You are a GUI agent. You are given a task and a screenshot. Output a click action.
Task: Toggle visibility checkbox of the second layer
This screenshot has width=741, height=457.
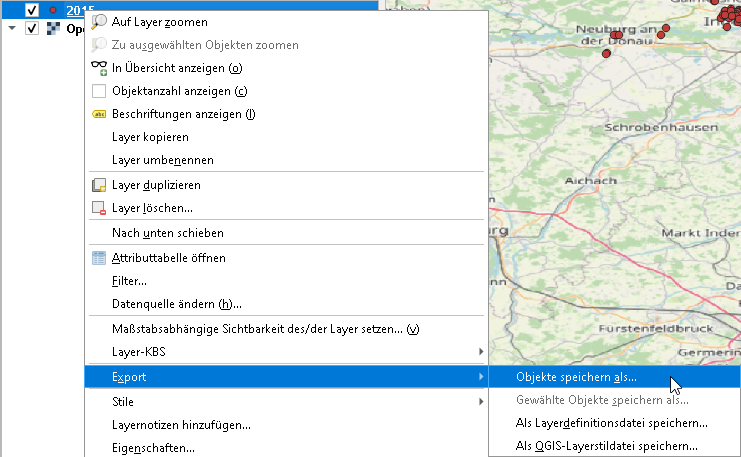(32, 28)
